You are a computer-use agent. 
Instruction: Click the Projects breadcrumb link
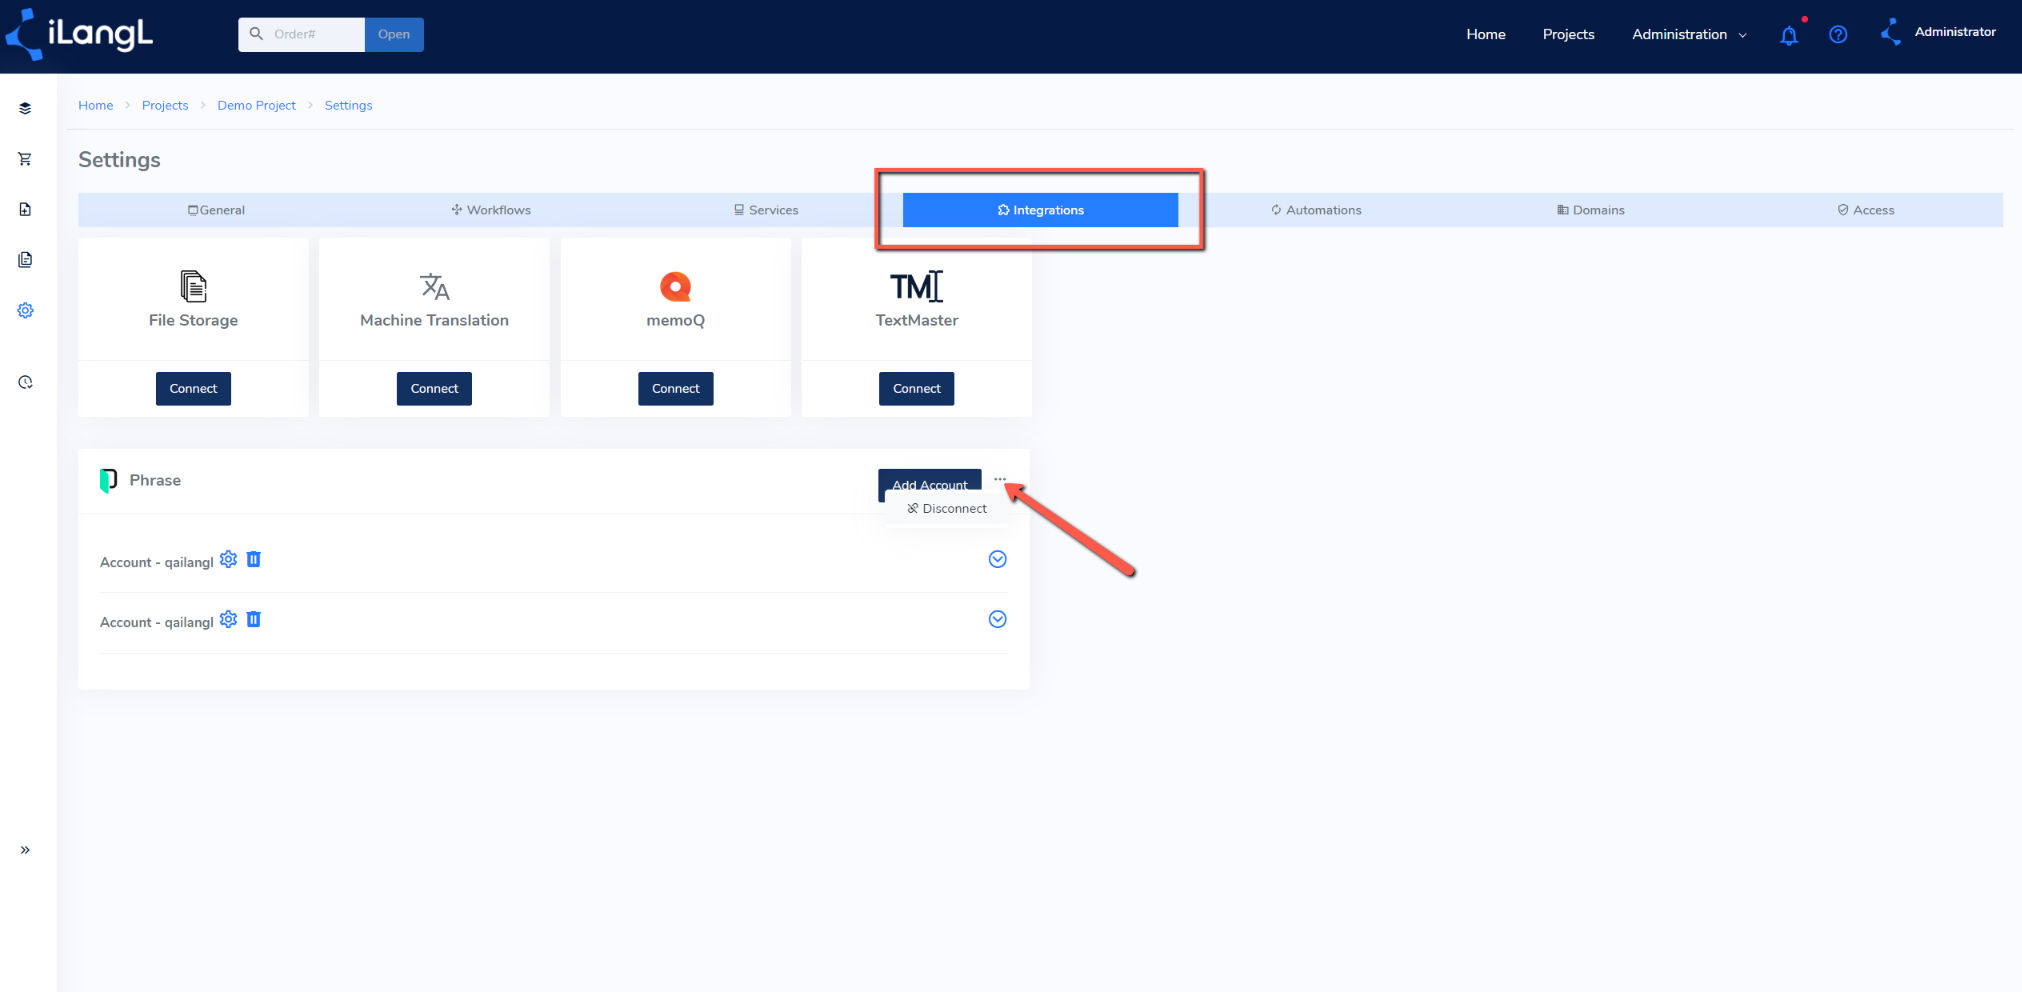(x=165, y=105)
